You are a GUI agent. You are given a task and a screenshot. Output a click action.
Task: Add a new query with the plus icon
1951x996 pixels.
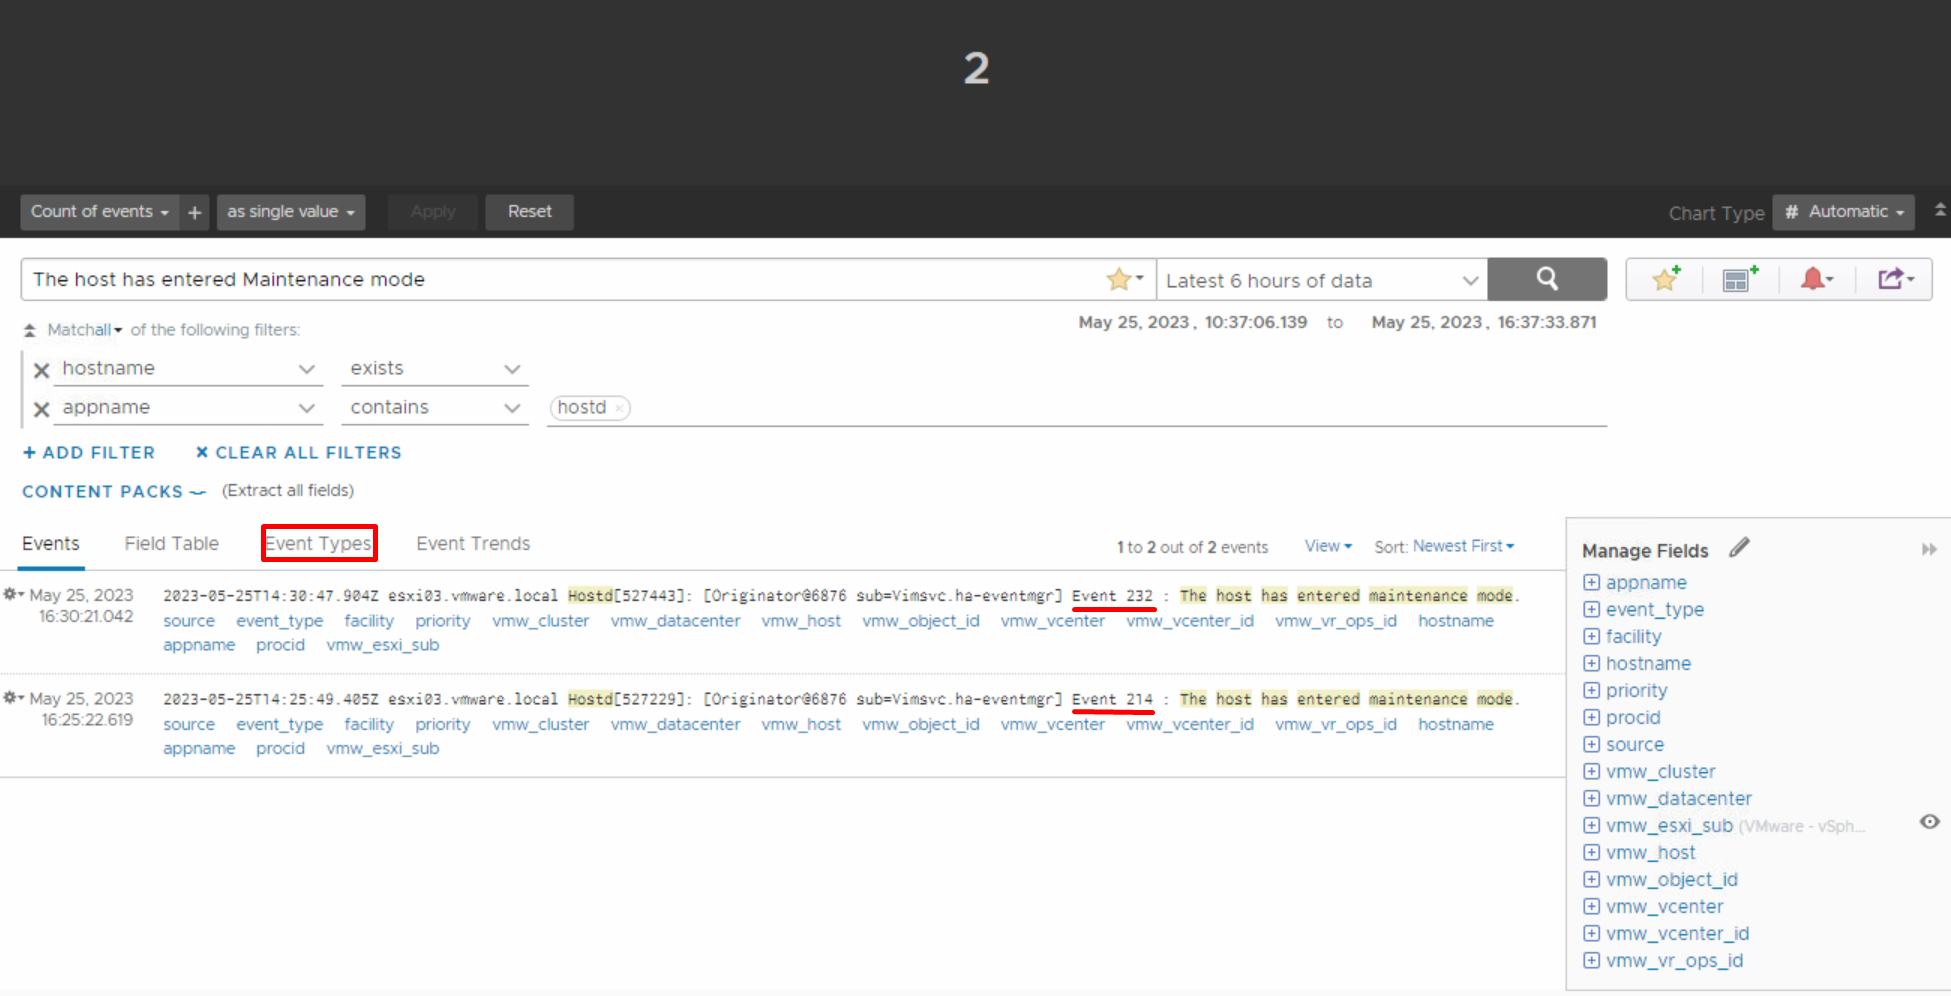[x=194, y=212]
